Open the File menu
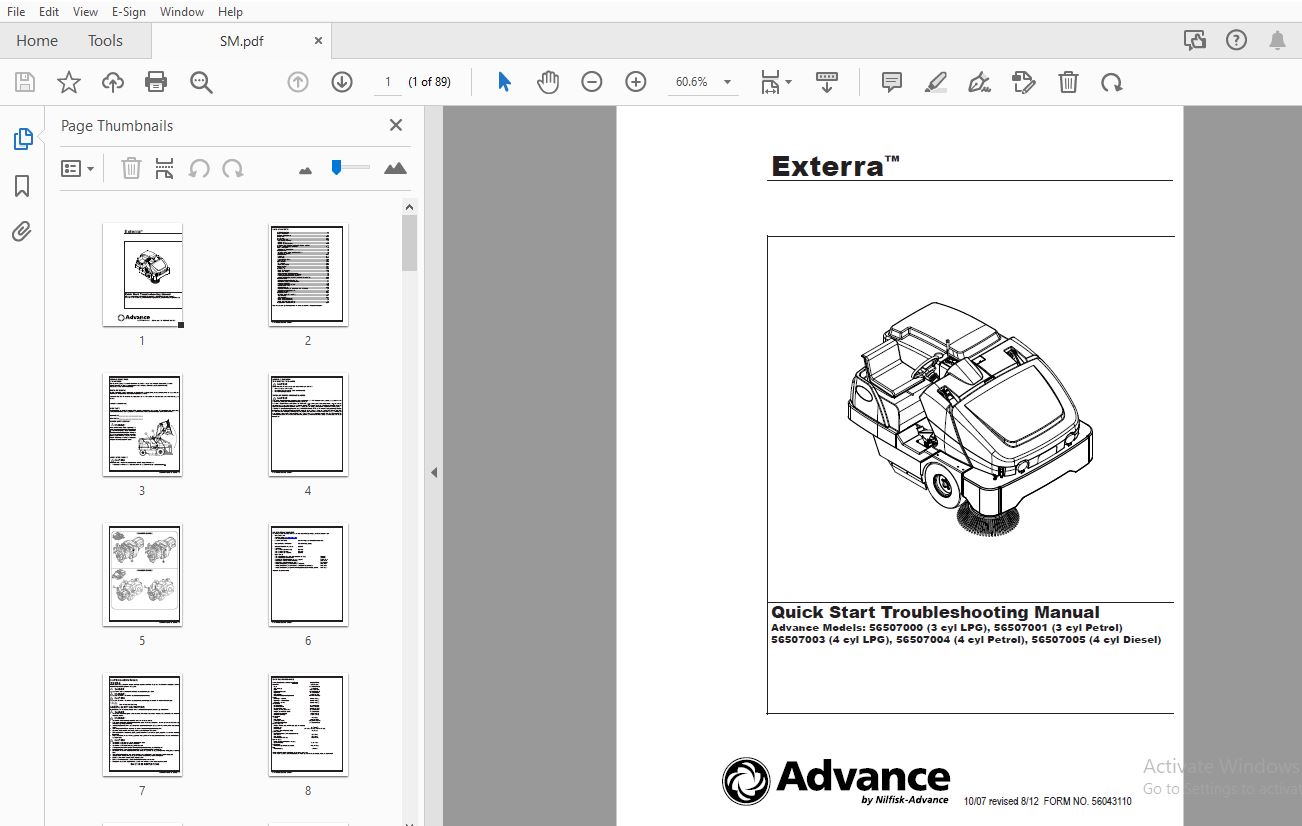This screenshot has height=826, width=1302. pyautogui.click(x=16, y=12)
